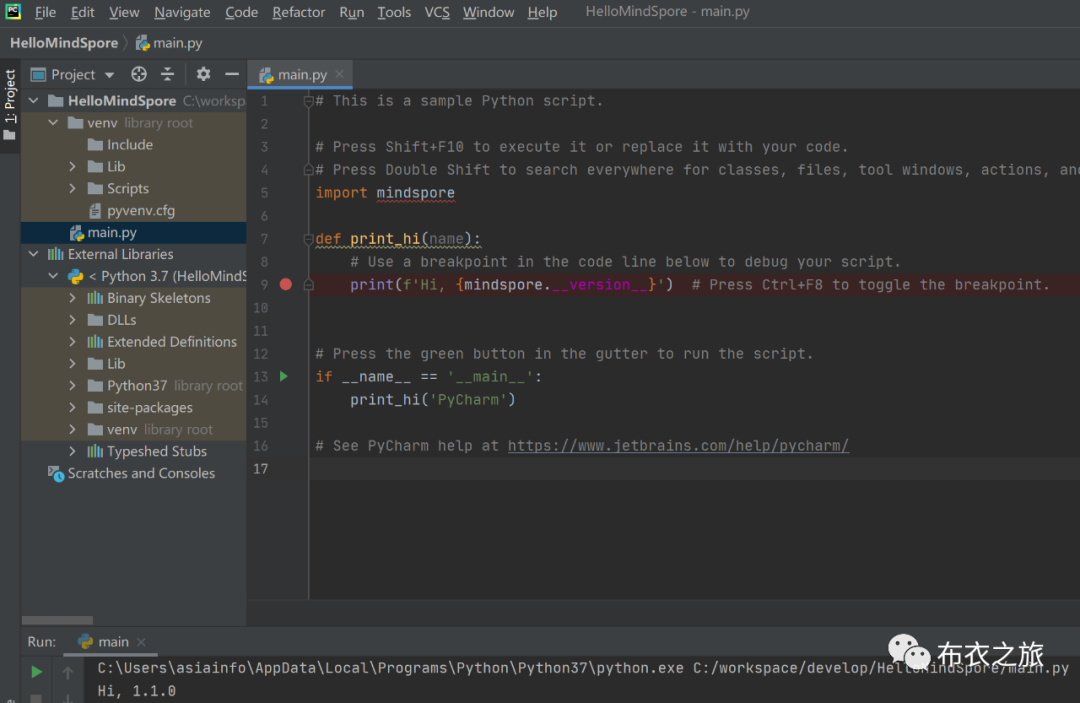The width and height of the screenshot is (1080, 703).
Task: Click the locate/select opened file icon
Action: click(139, 74)
